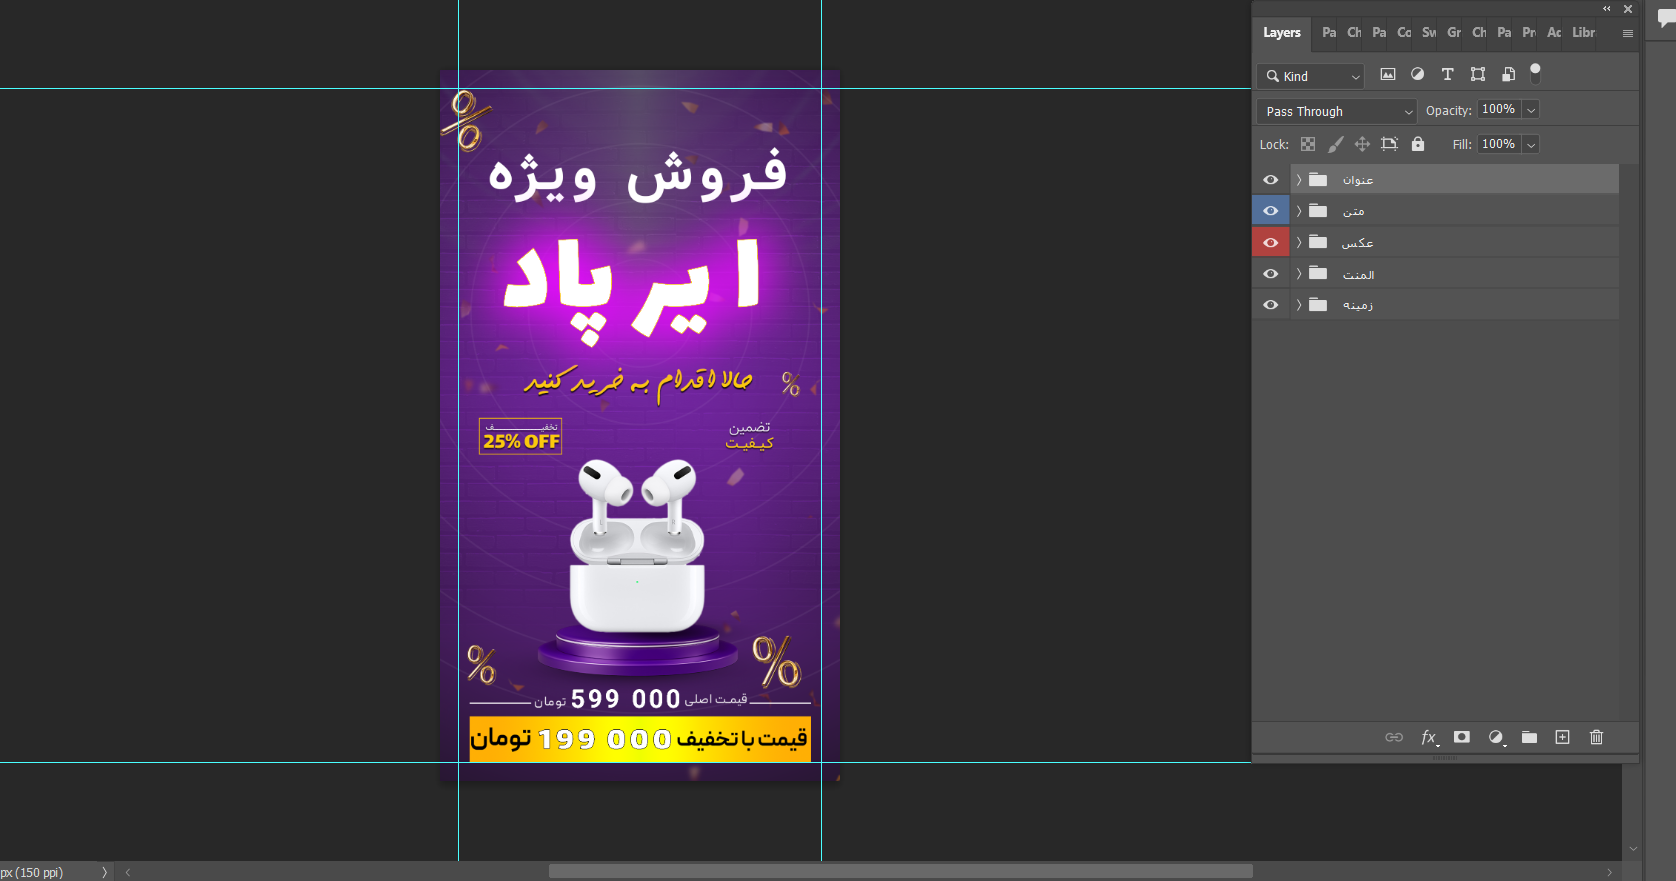
Task: Expand the متن group
Action: [1299, 211]
